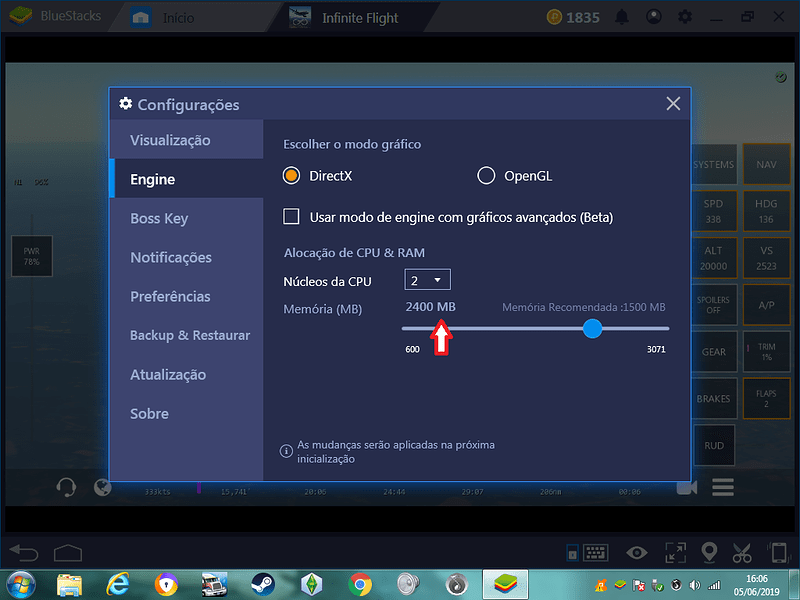
Task: Toggle SPOILERS OFF in game
Action: pyautogui.click(x=714, y=305)
